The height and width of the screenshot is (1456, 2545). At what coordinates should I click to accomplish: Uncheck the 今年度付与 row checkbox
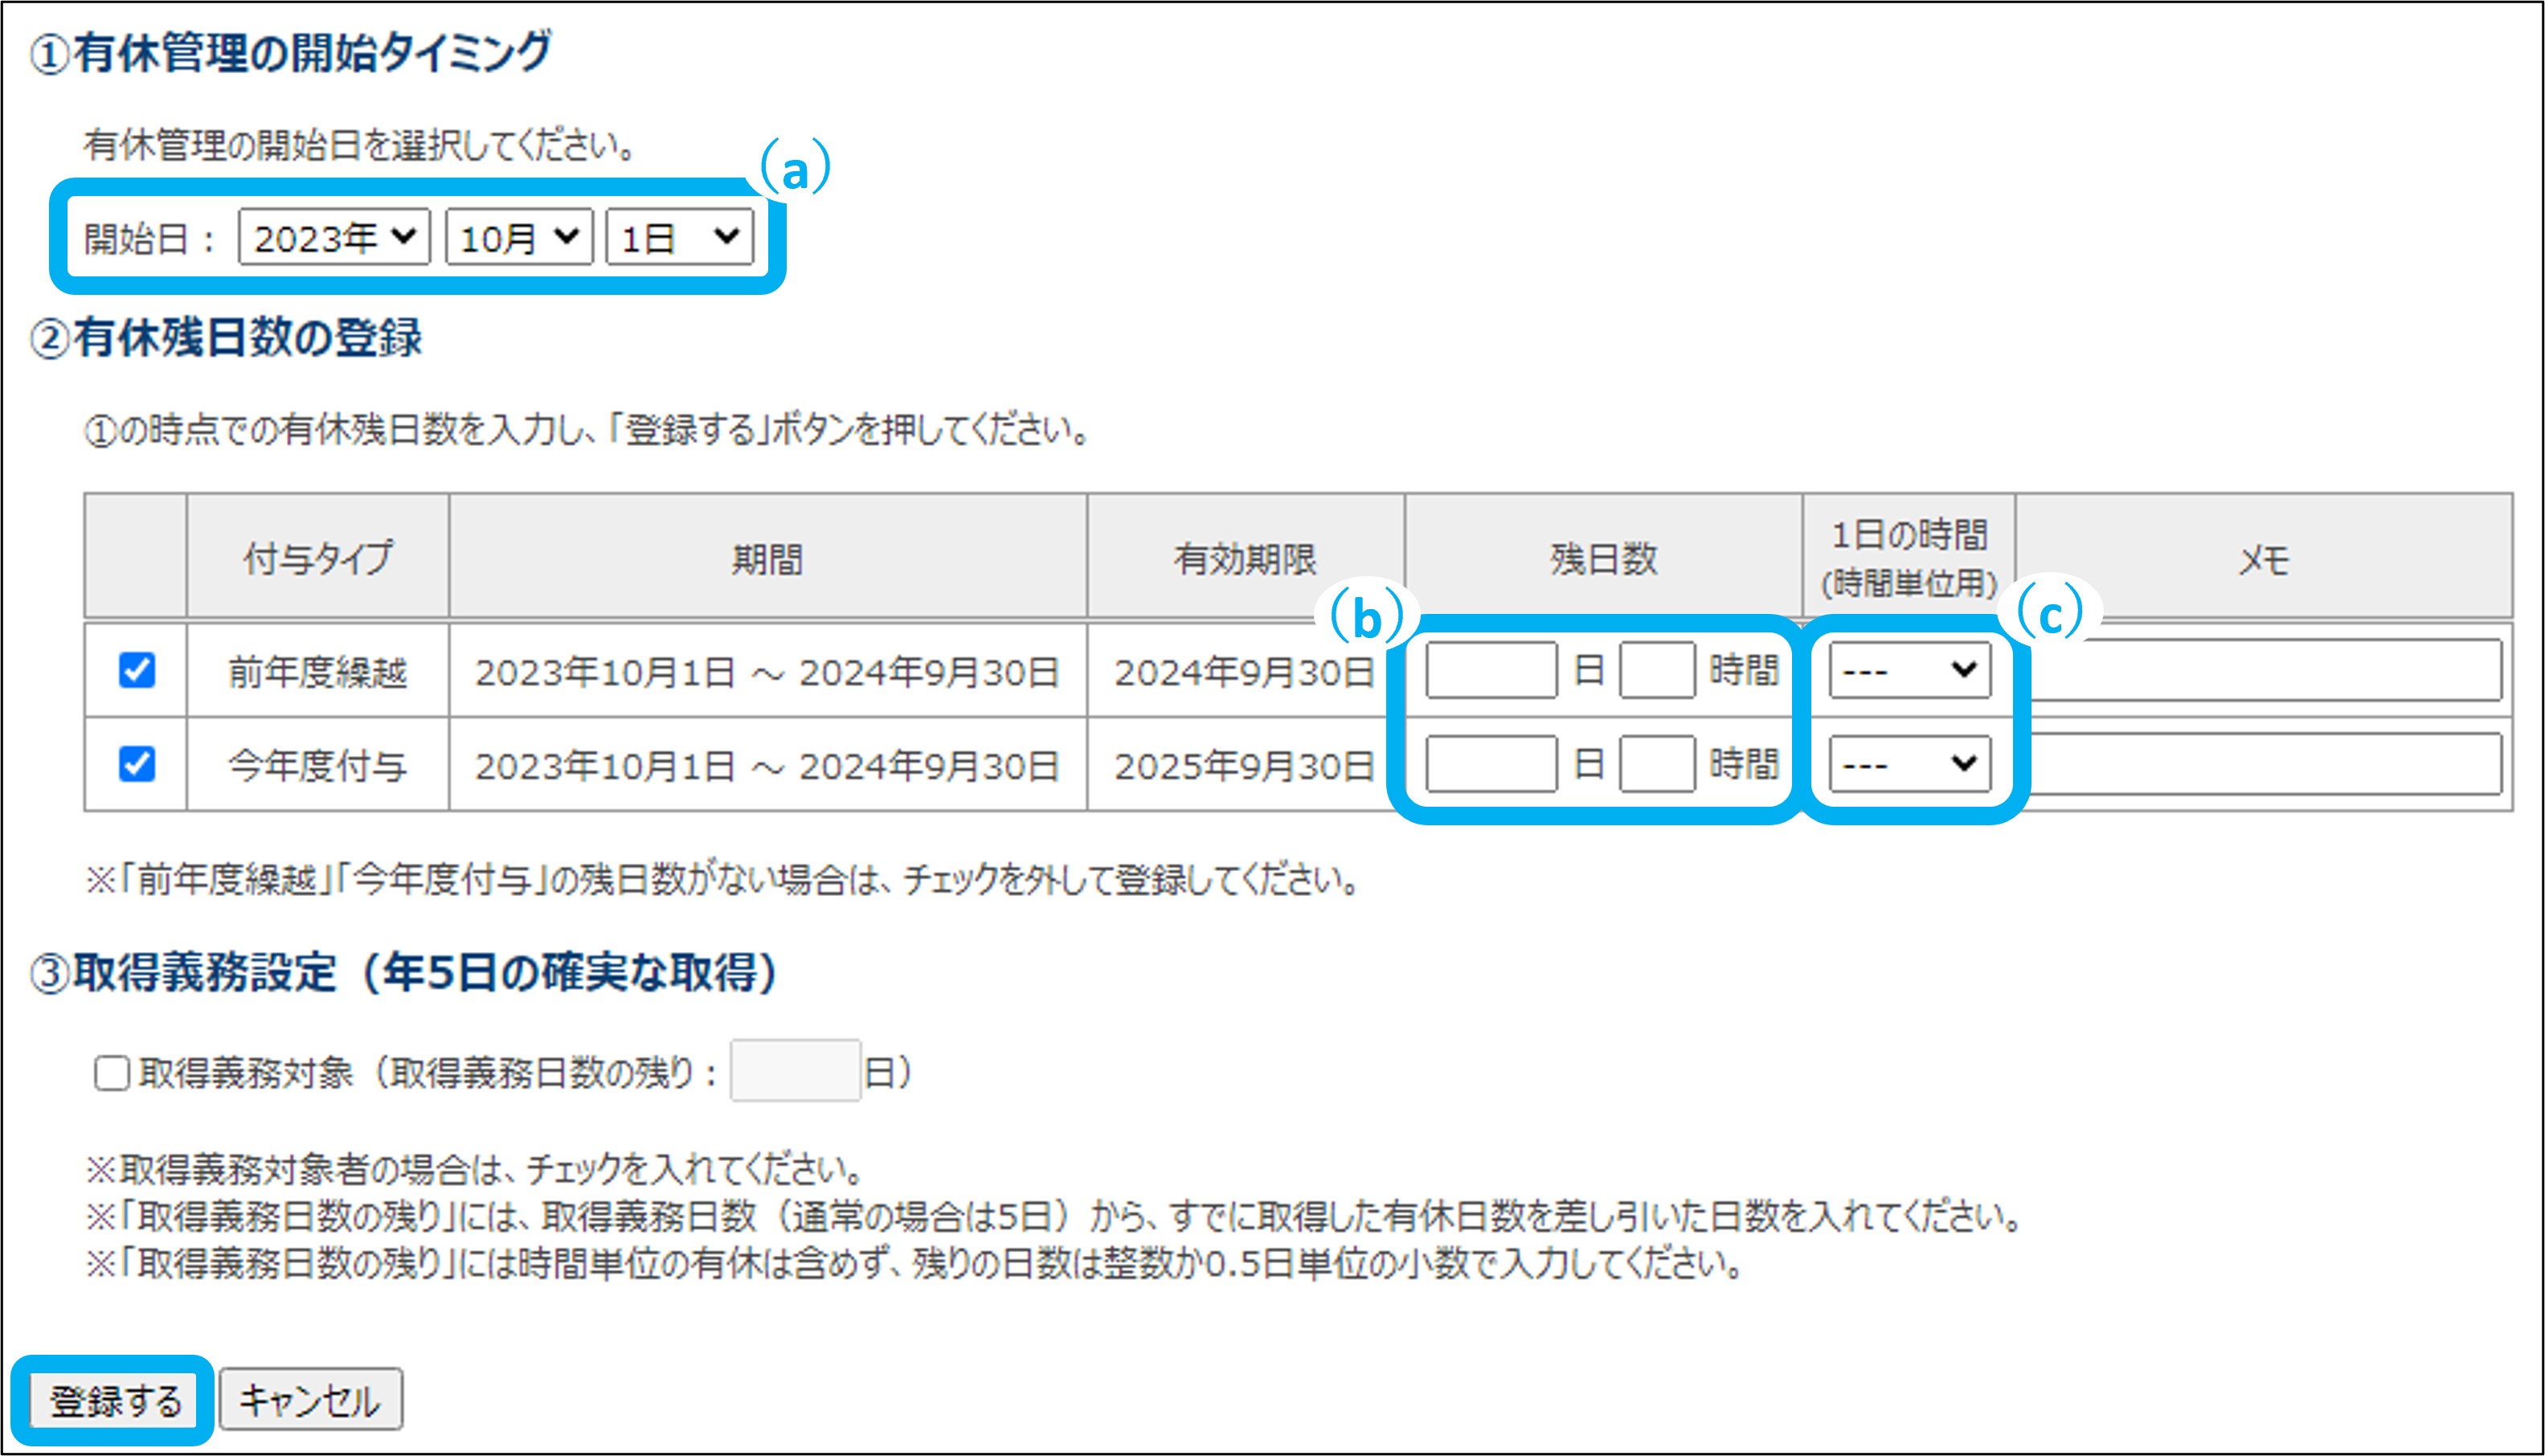[137, 764]
